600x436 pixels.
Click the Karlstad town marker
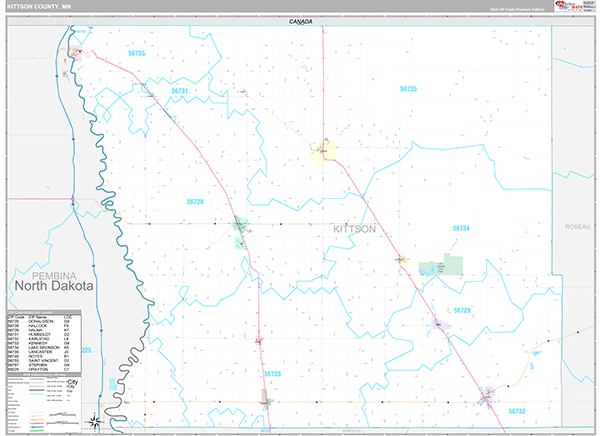click(x=487, y=398)
